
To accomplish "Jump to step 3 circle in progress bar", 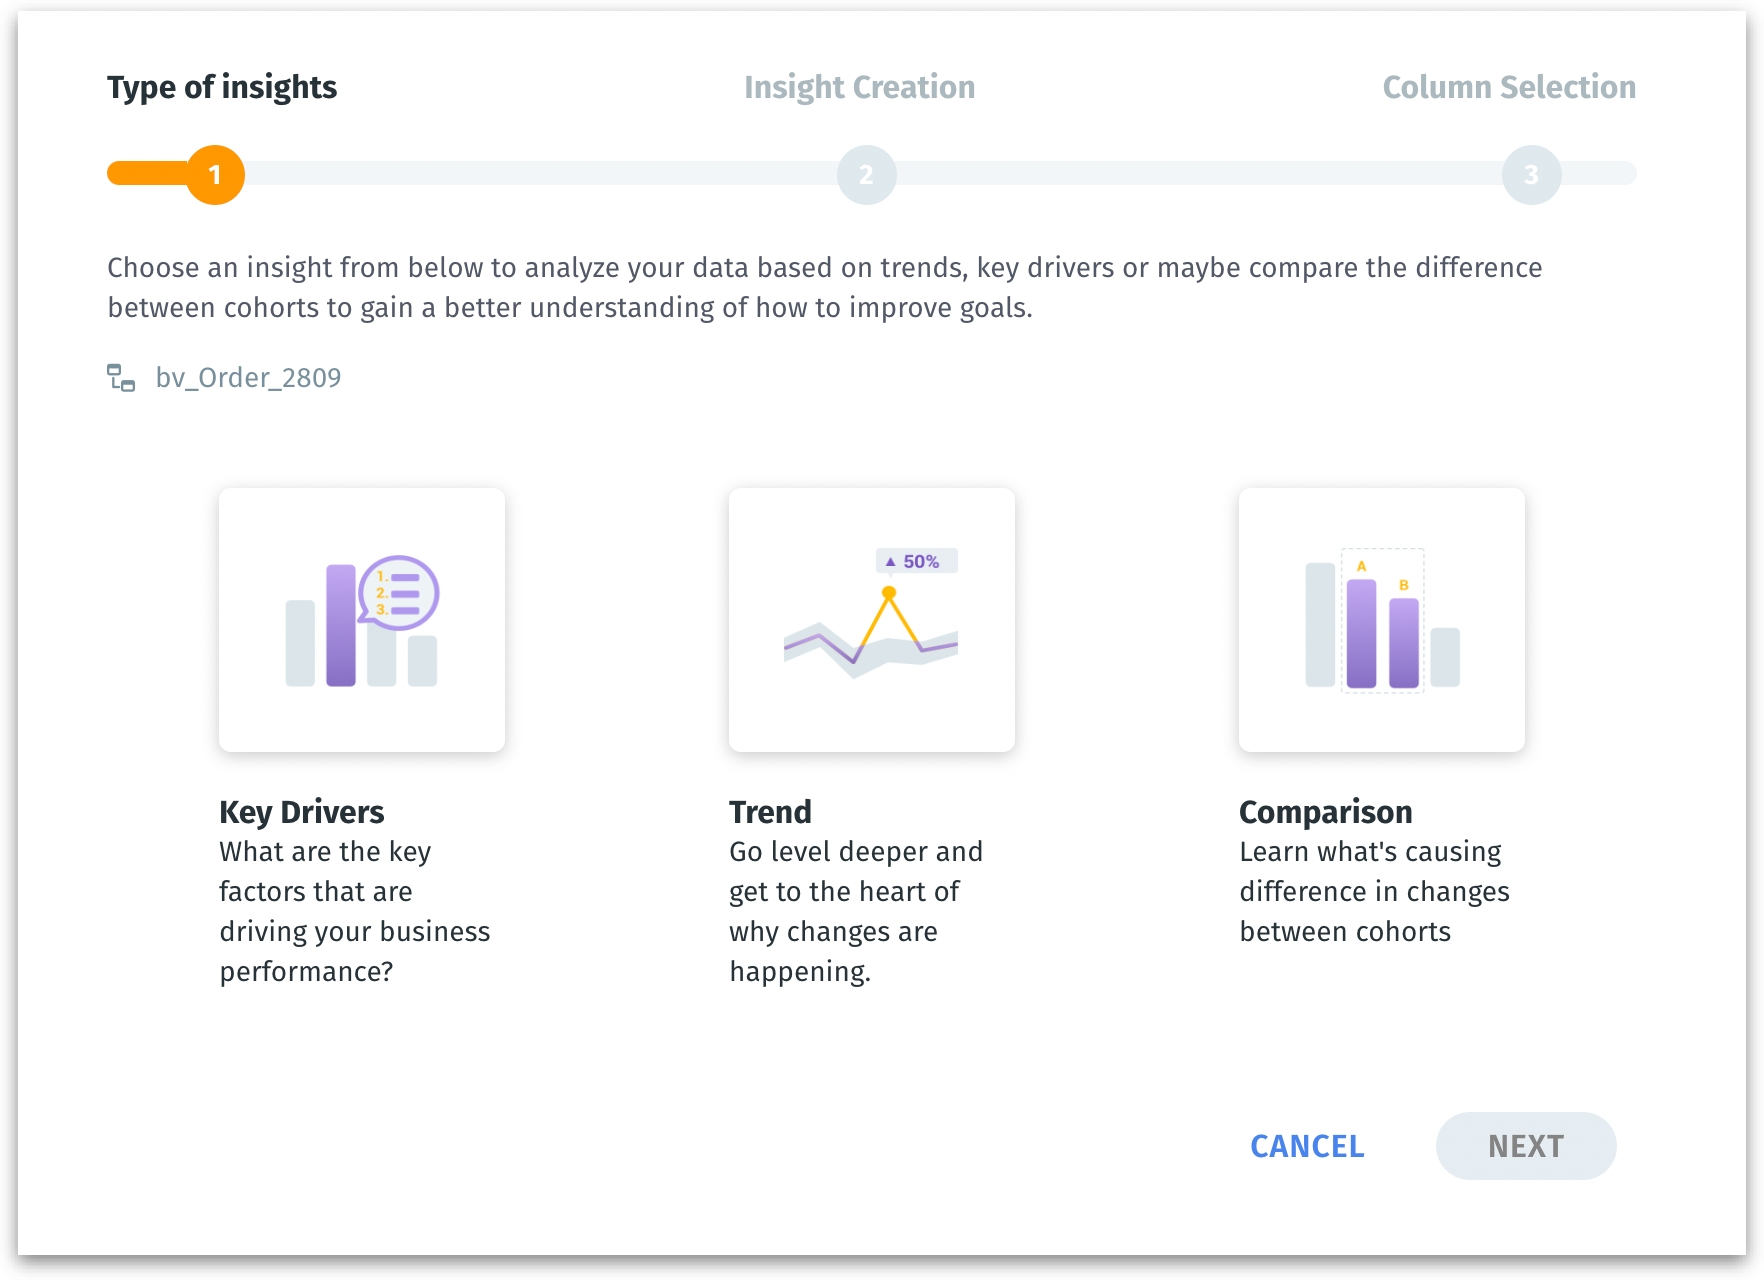I will click(x=1530, y=175).
